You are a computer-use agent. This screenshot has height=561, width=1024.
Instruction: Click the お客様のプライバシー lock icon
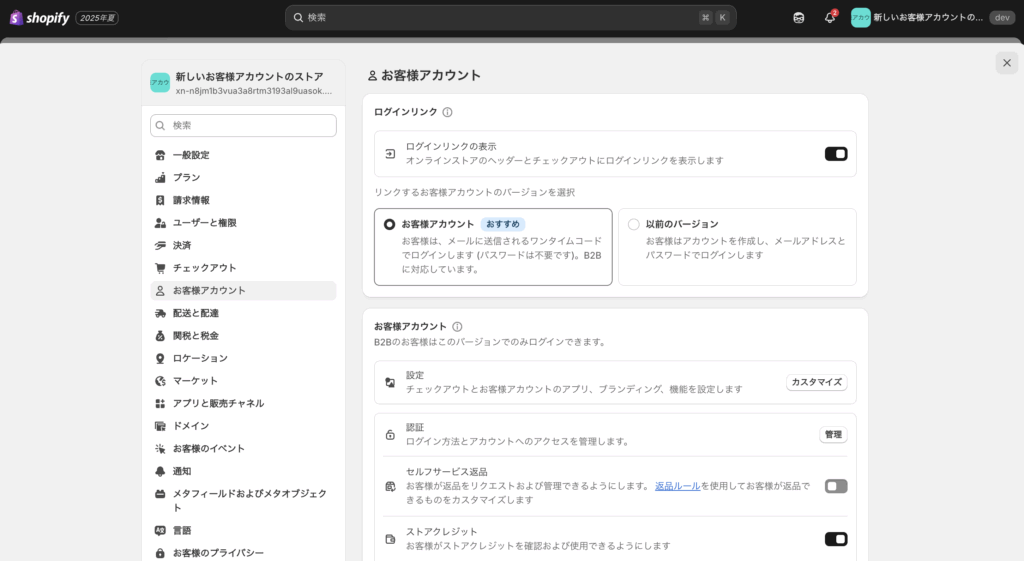click(160, 553)
